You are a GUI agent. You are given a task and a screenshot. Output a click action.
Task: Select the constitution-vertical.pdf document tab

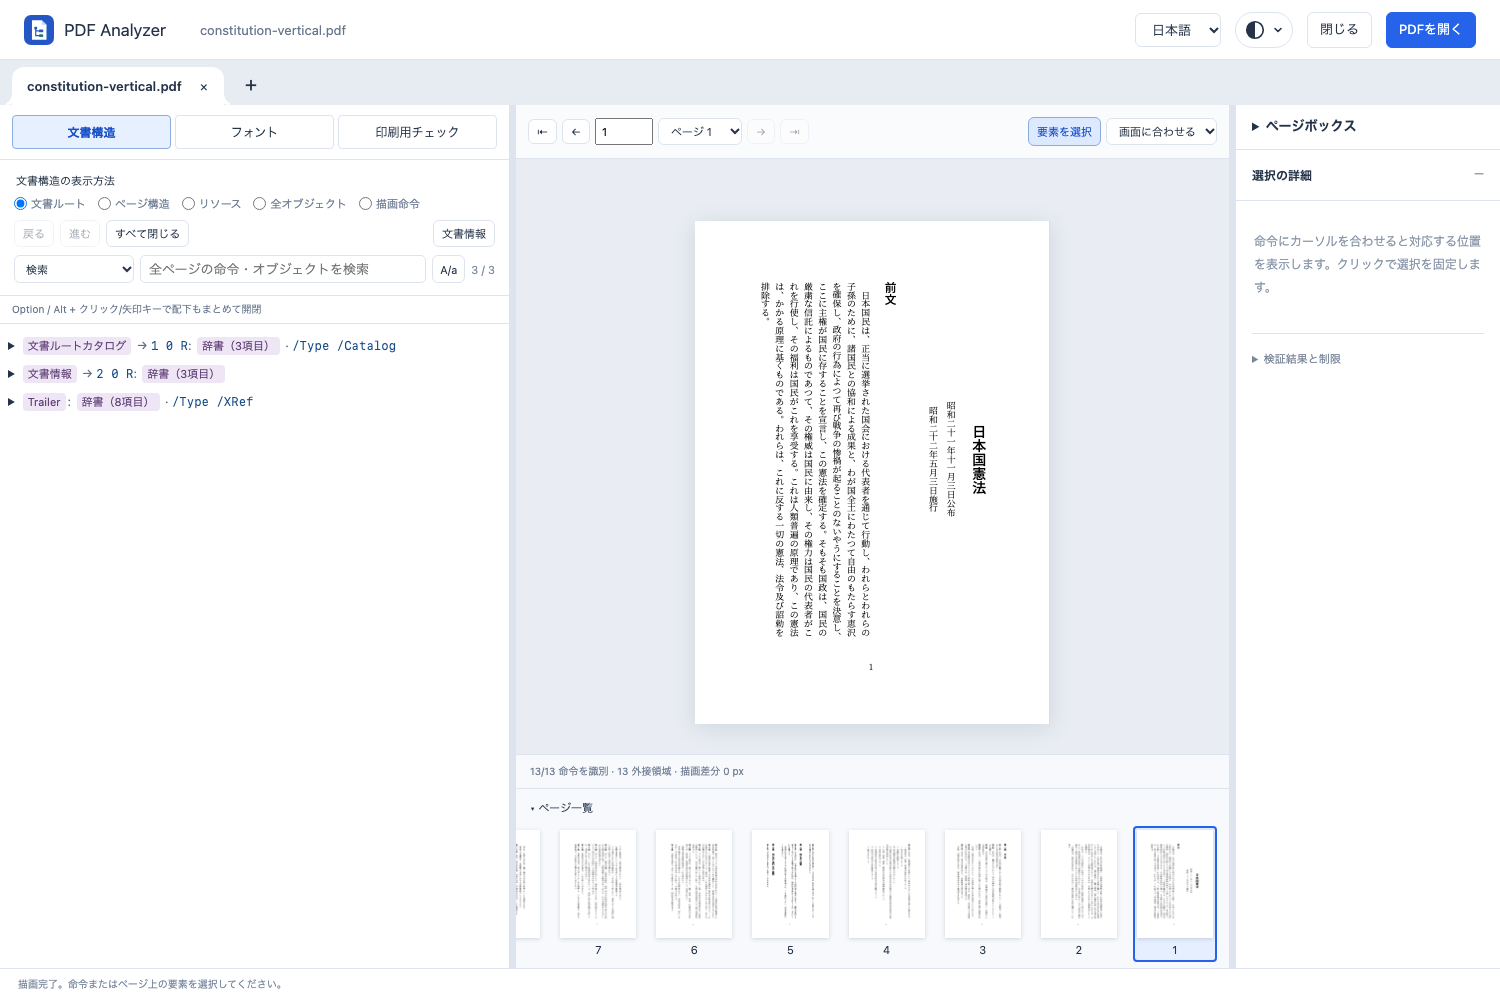[104, 87]
